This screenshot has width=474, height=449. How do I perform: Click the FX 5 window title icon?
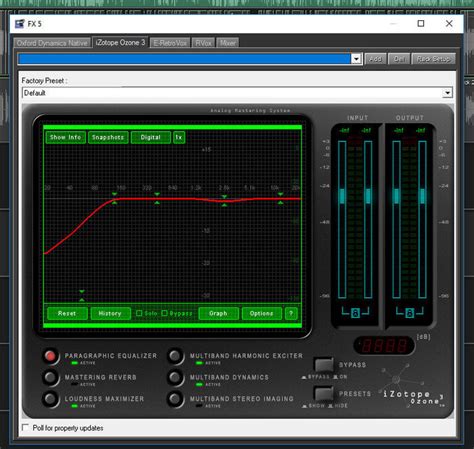coord(20,24)
